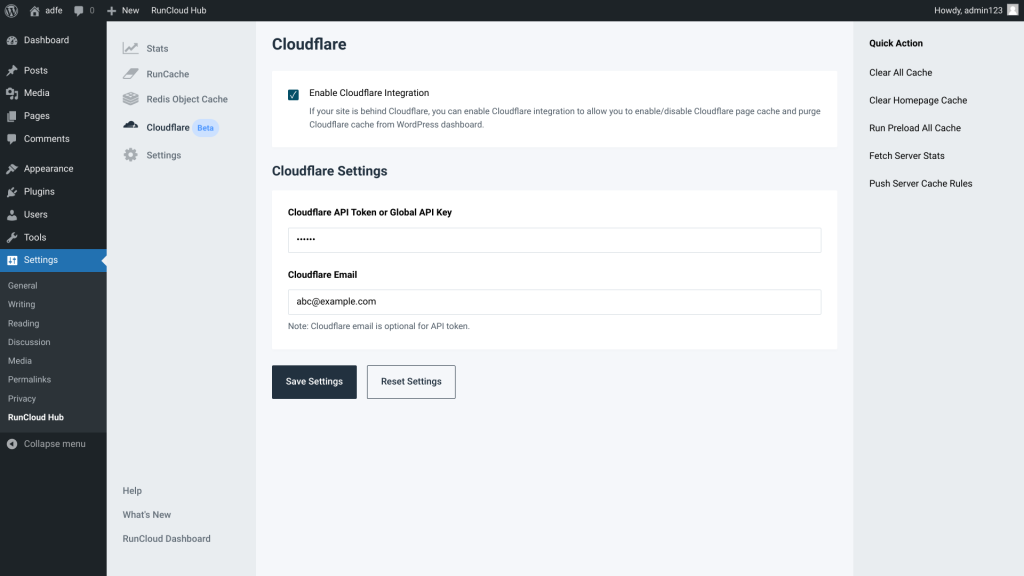
Task: Open RunCloud Hub in admin bar
Action: [178, 10]
